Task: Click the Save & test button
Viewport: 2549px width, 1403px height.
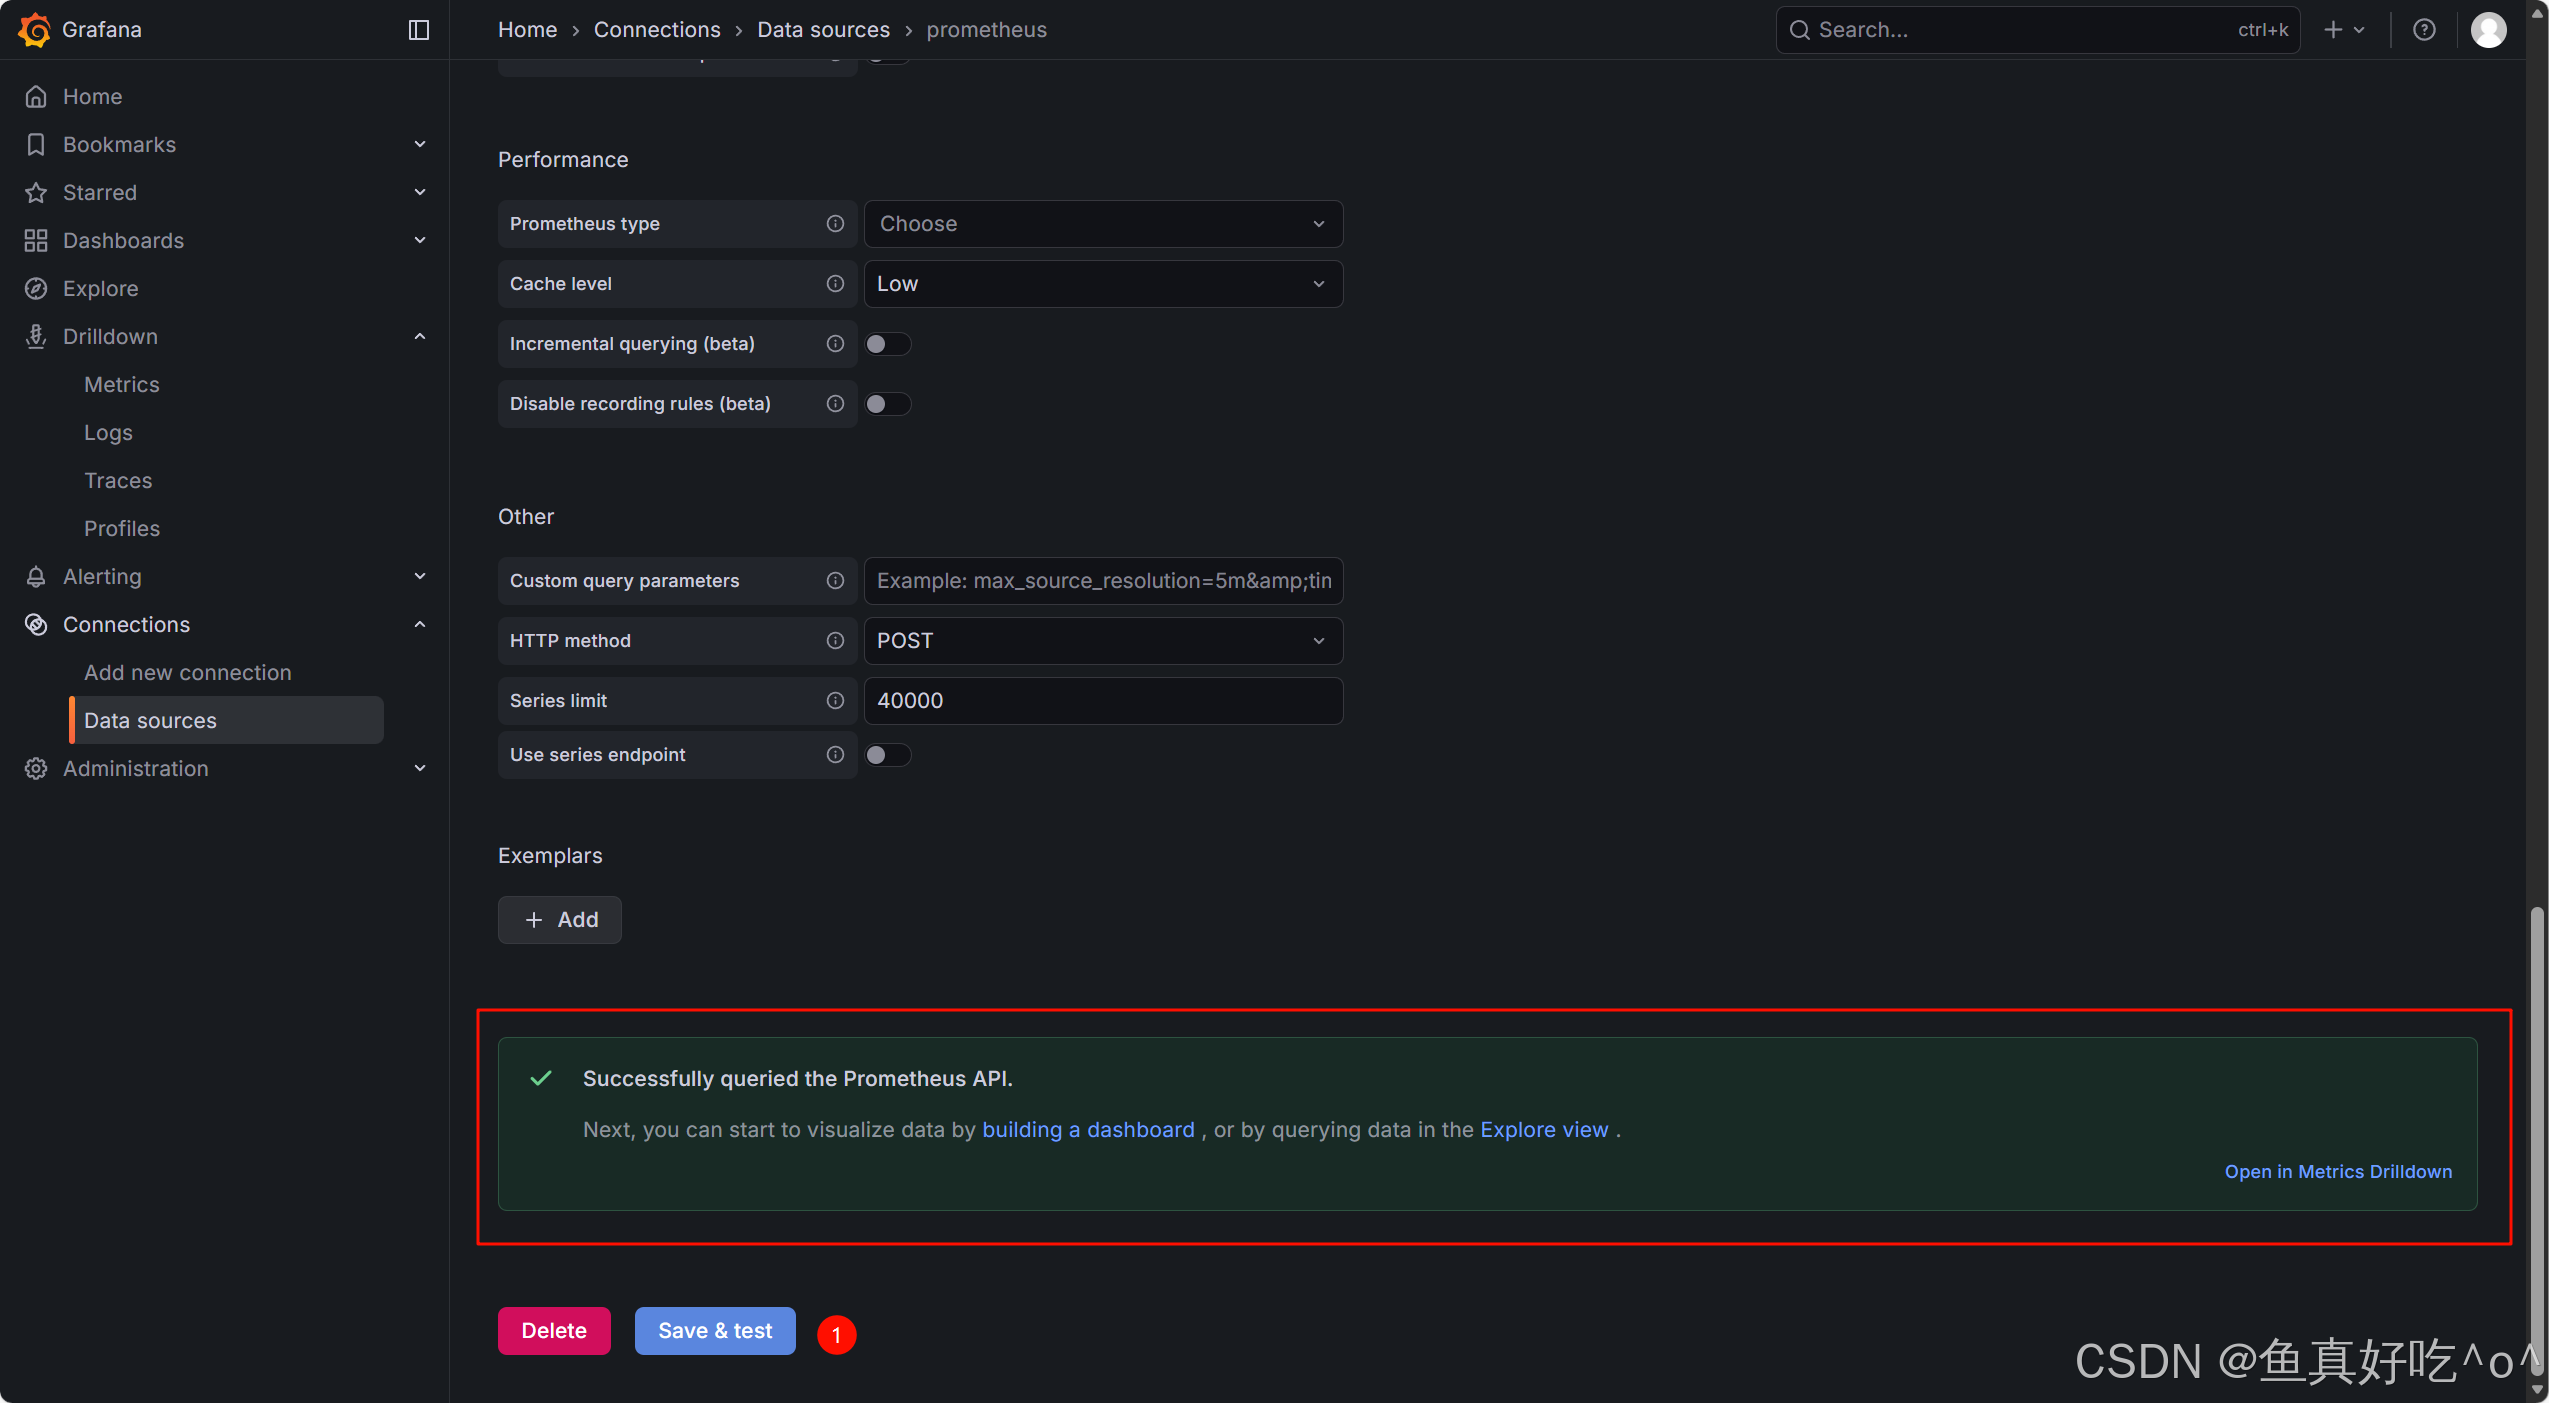Action: (x=714, y=1331)
